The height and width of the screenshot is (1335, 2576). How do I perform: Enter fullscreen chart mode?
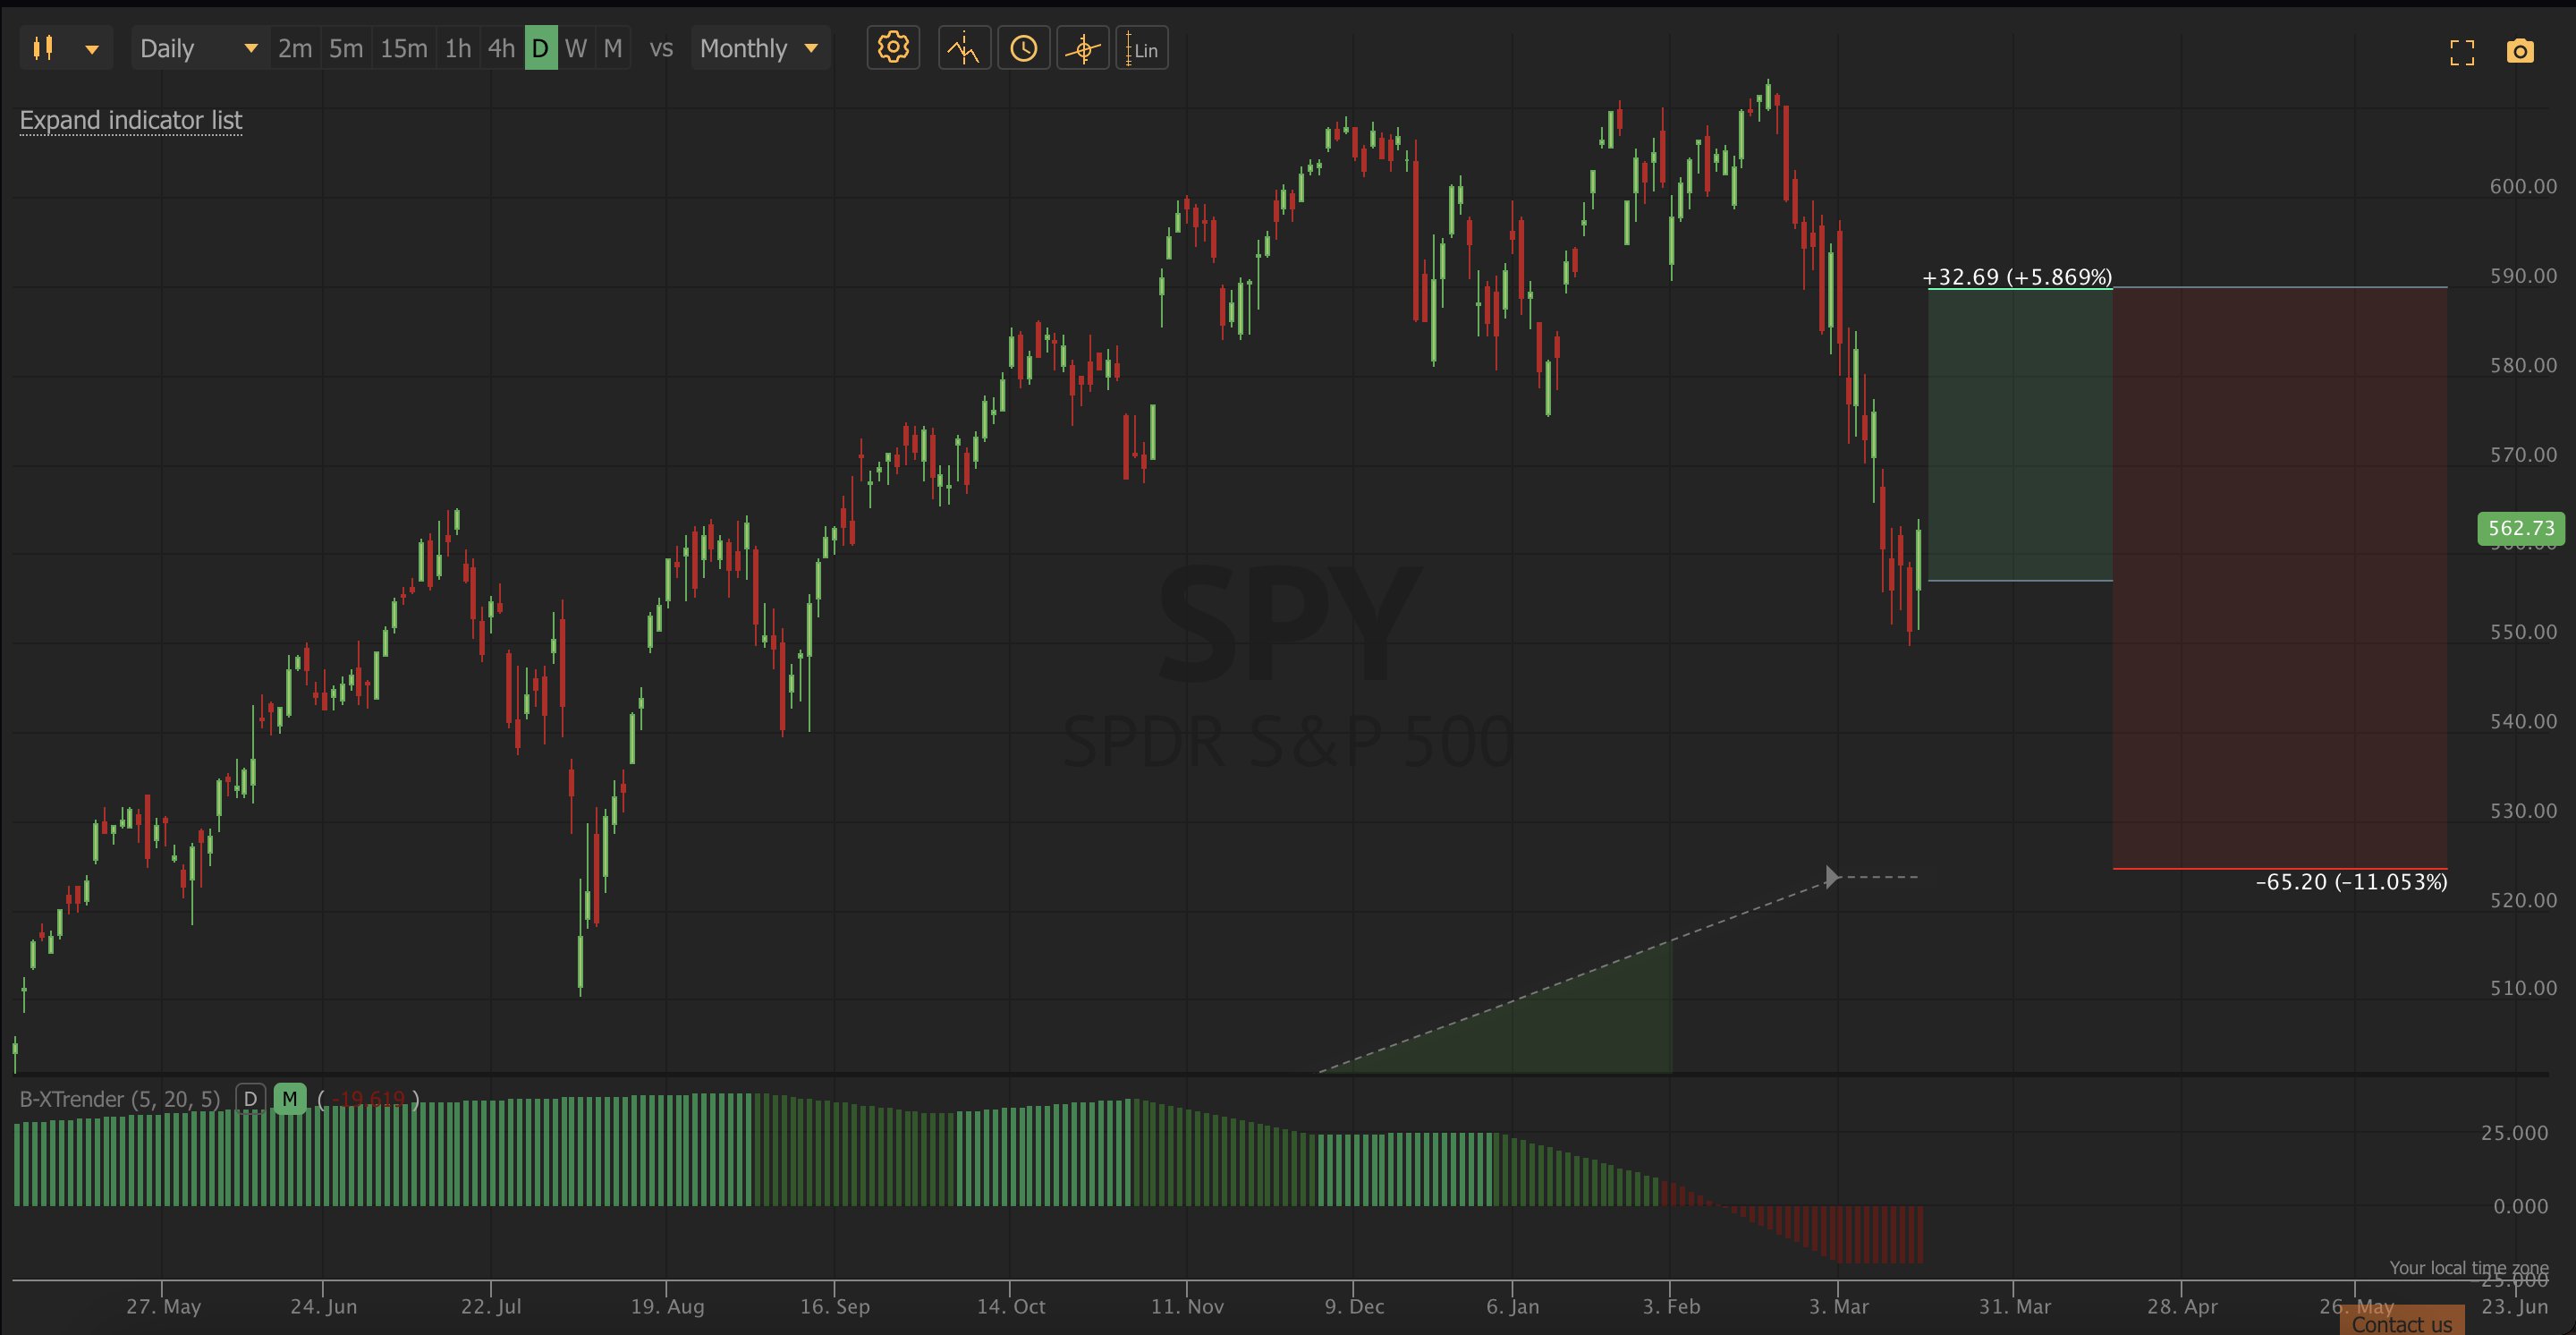point(2462,52)
